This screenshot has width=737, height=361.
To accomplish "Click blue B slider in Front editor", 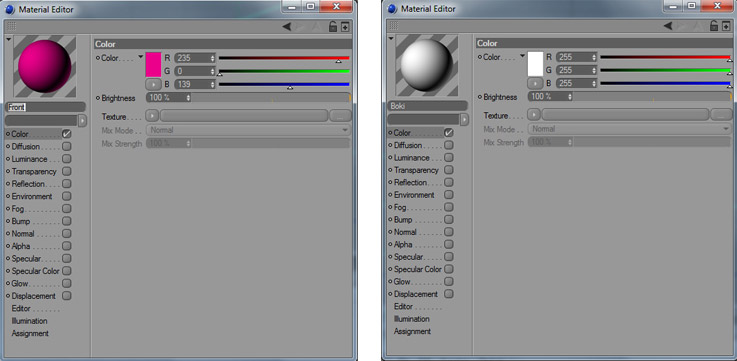I will pyautogui.click(x=284, y=85).
